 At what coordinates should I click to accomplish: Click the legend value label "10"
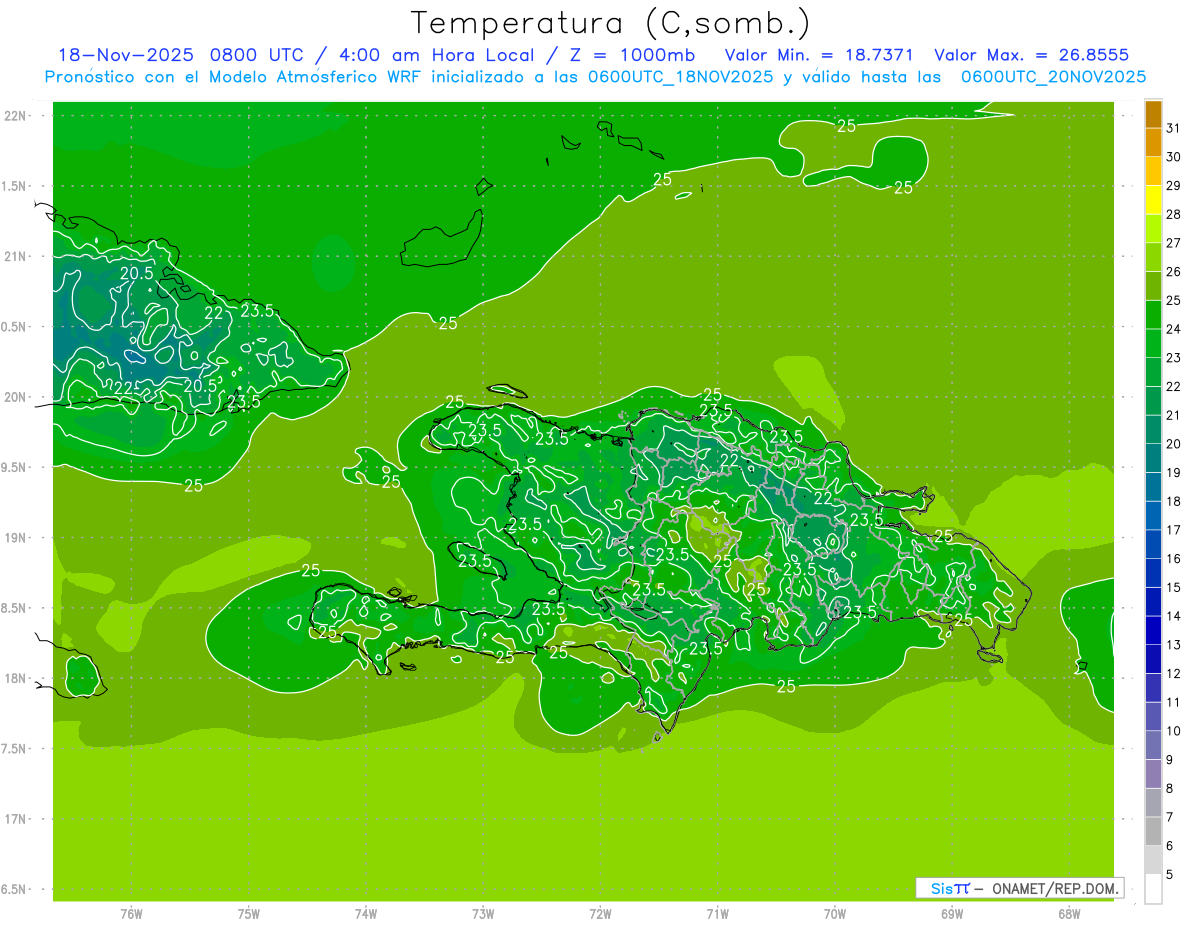pos(1173,731)
